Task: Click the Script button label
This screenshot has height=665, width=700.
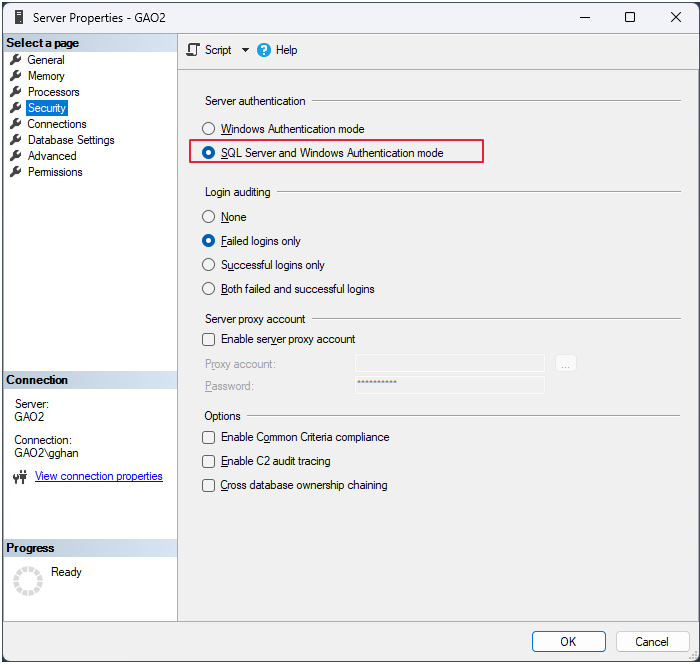Action: pos(218,50)
